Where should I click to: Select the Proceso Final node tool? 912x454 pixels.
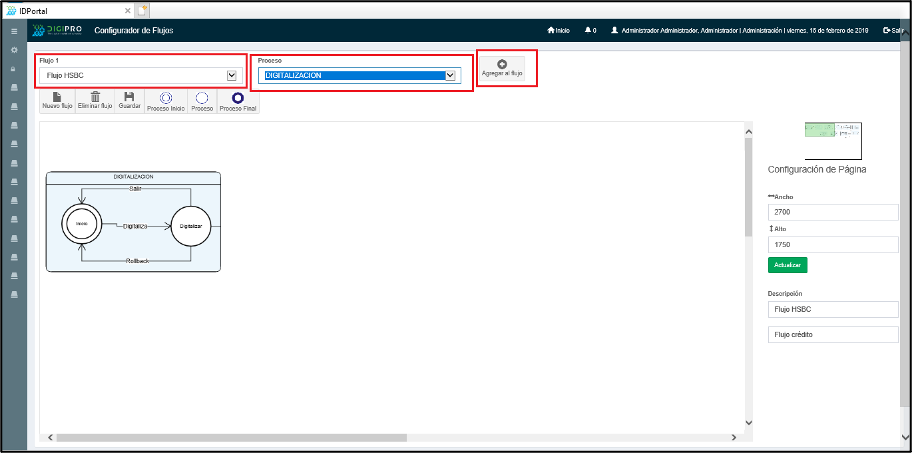(x=238, y=99)
